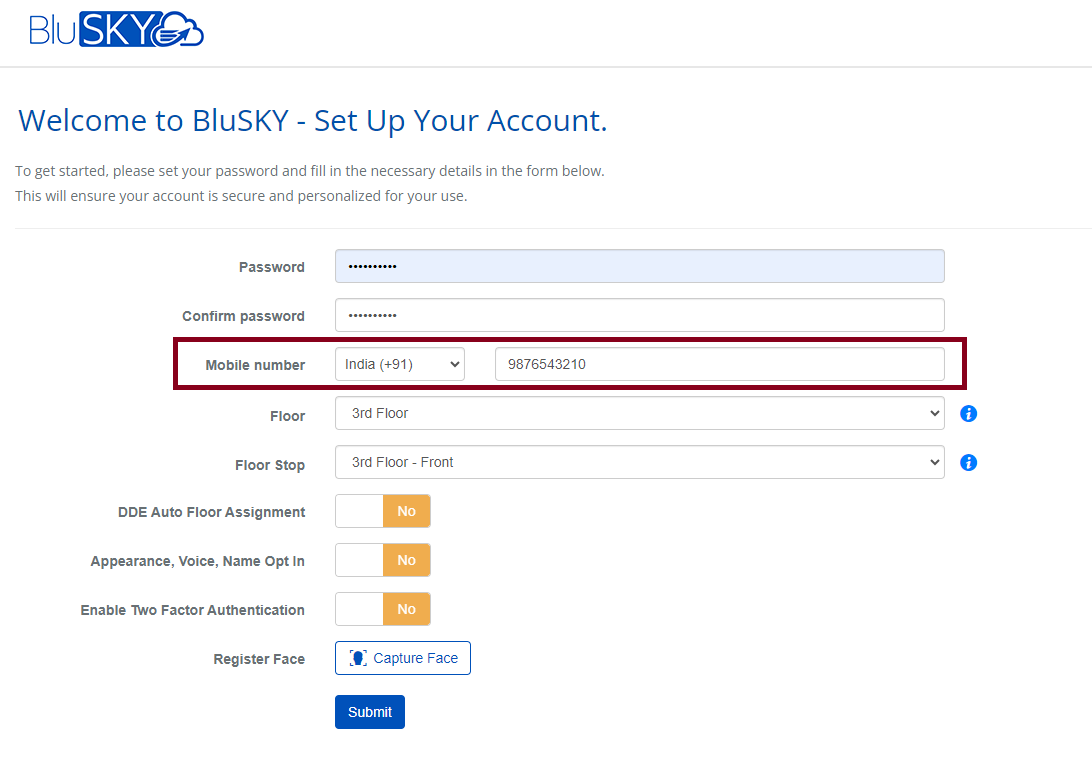
Task: Select the mobile number field containing 9876543210
Action: [x=719, y=365]
